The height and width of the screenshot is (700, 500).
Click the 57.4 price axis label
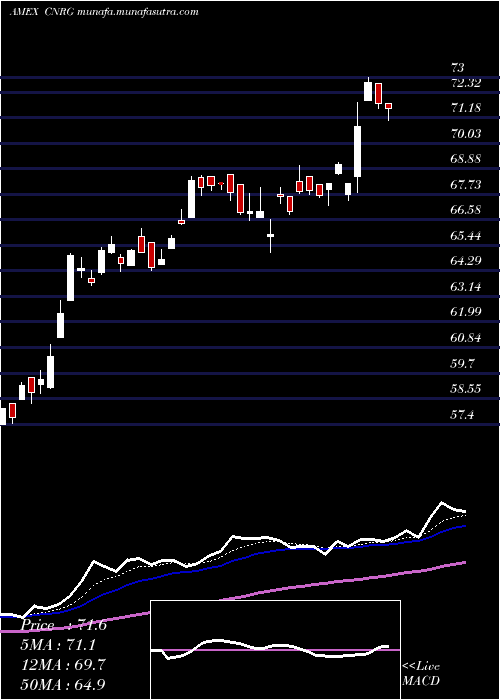[462, 416]
